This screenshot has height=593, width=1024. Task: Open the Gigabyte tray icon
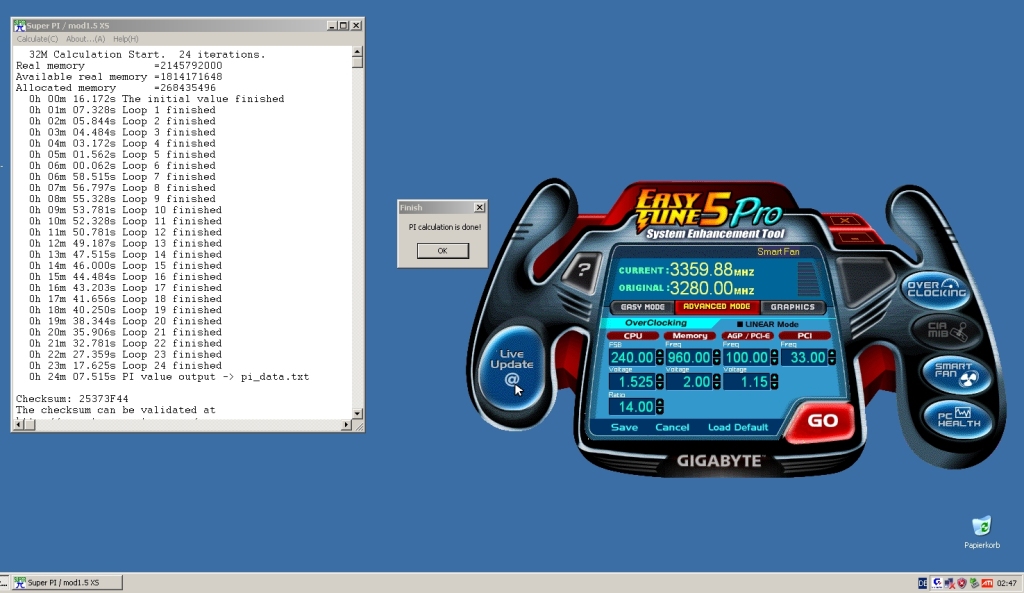click(937, 583)
